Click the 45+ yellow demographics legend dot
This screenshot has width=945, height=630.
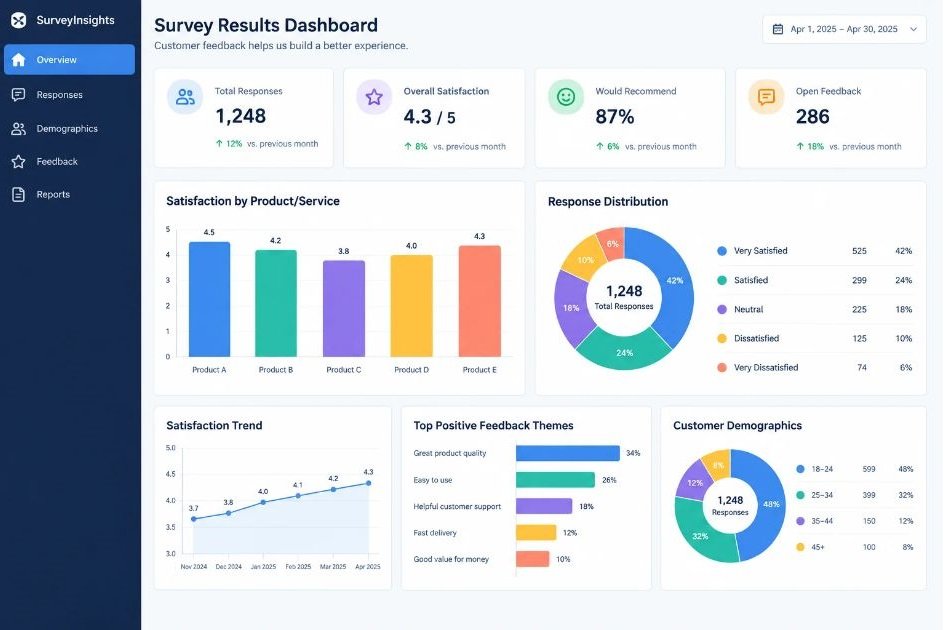coord(800,547)
